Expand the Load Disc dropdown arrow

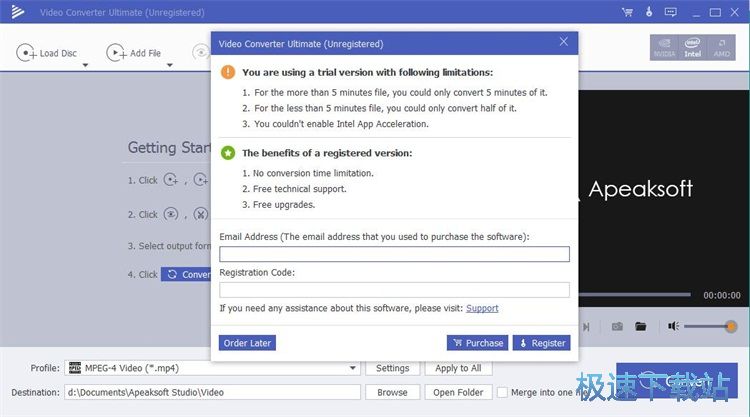click(85, 65)
